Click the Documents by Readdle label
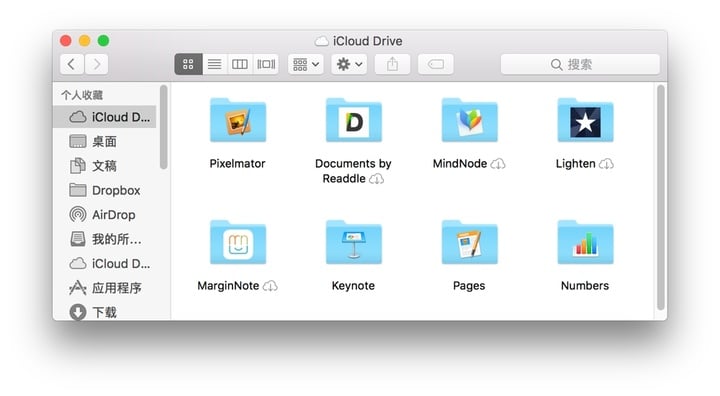The width and height of the screenshot is (720, 396). (x=353, y=171)
